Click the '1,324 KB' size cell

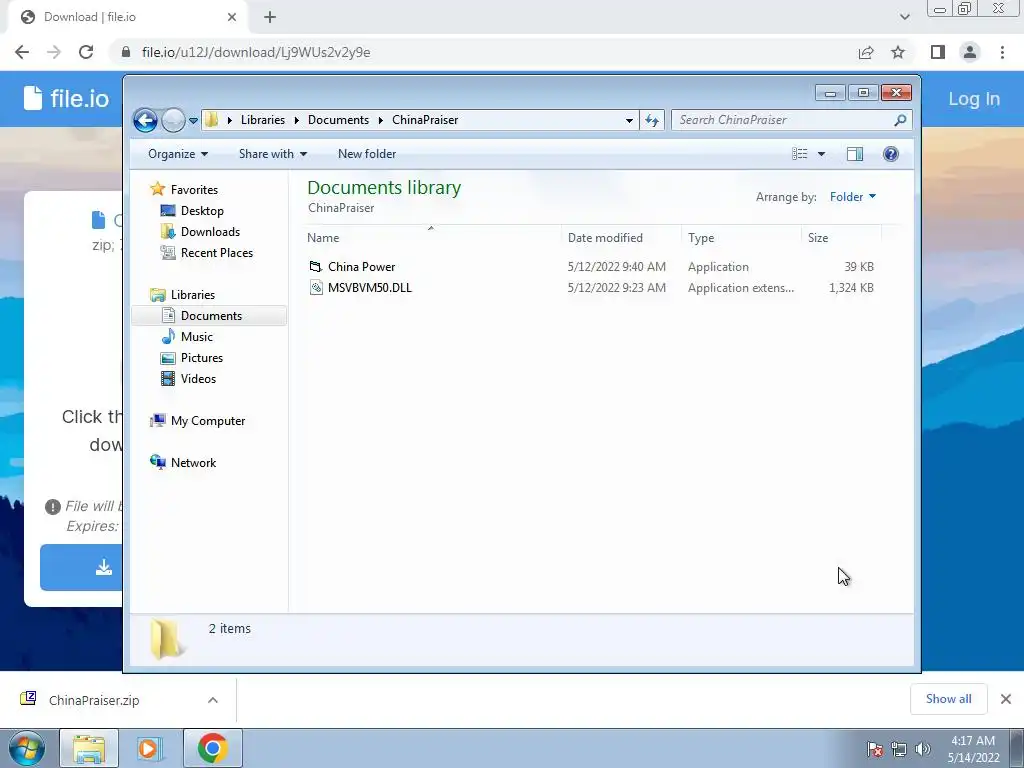[x=851, y=287]
